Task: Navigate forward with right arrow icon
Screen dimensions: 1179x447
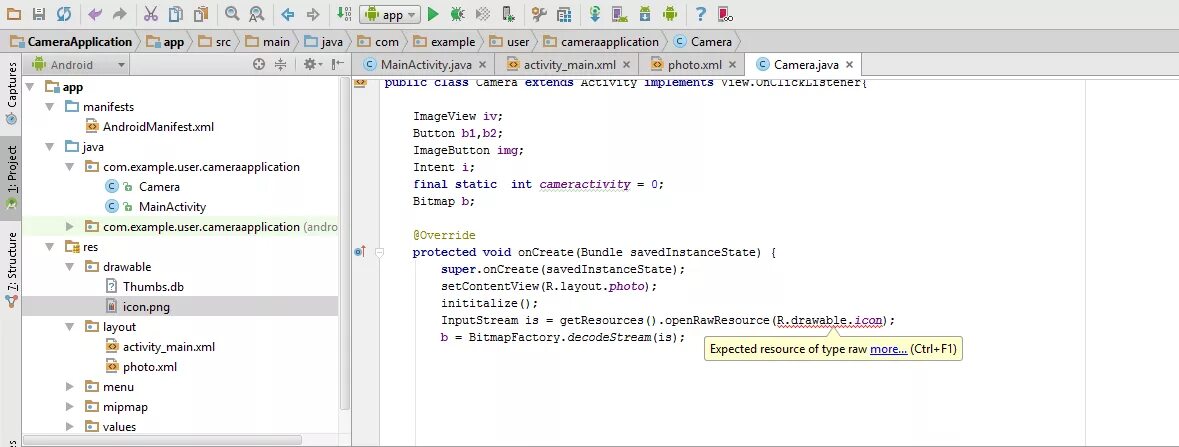Action: coord(313,14)
